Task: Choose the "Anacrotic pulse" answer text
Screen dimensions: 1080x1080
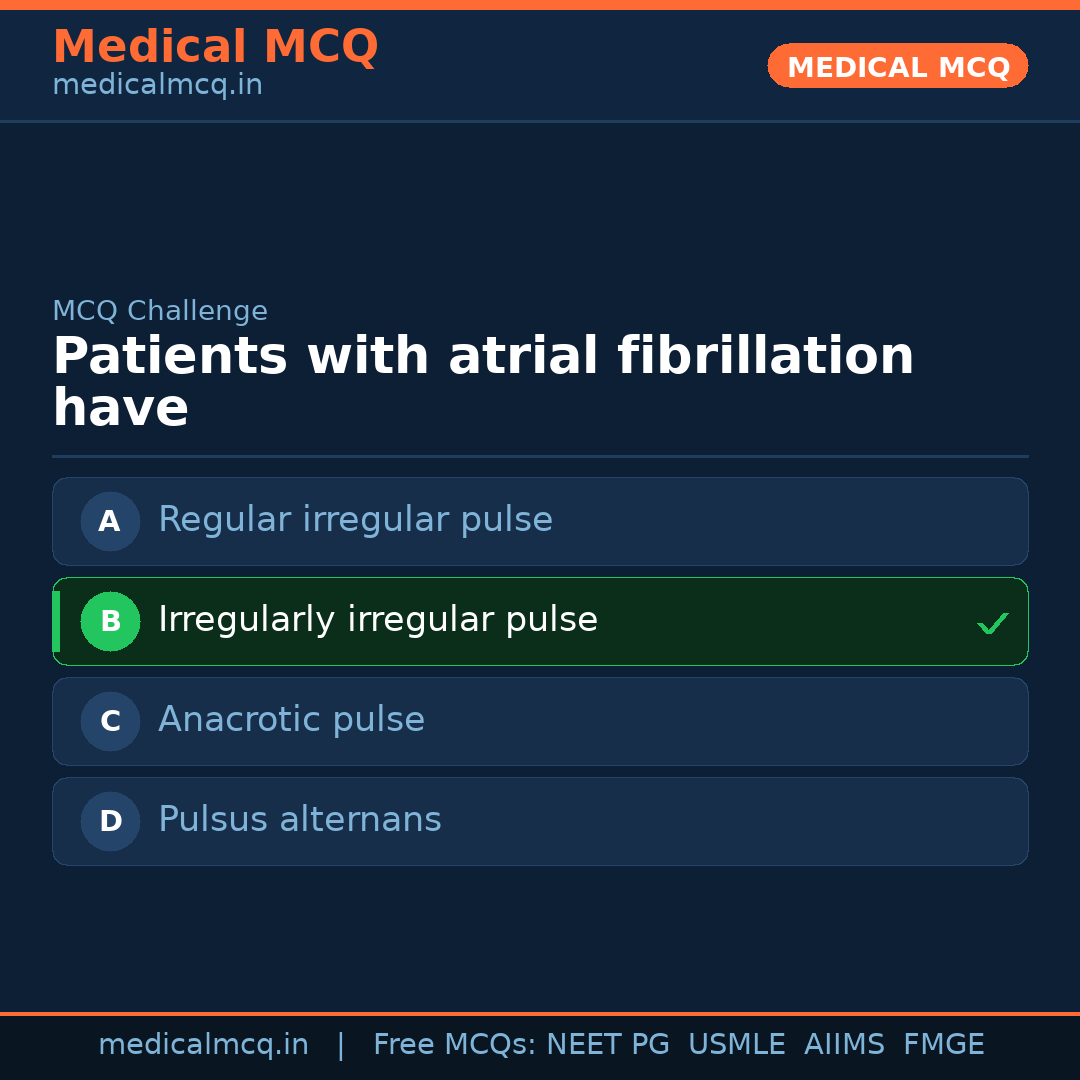Action: coord(291,720)
